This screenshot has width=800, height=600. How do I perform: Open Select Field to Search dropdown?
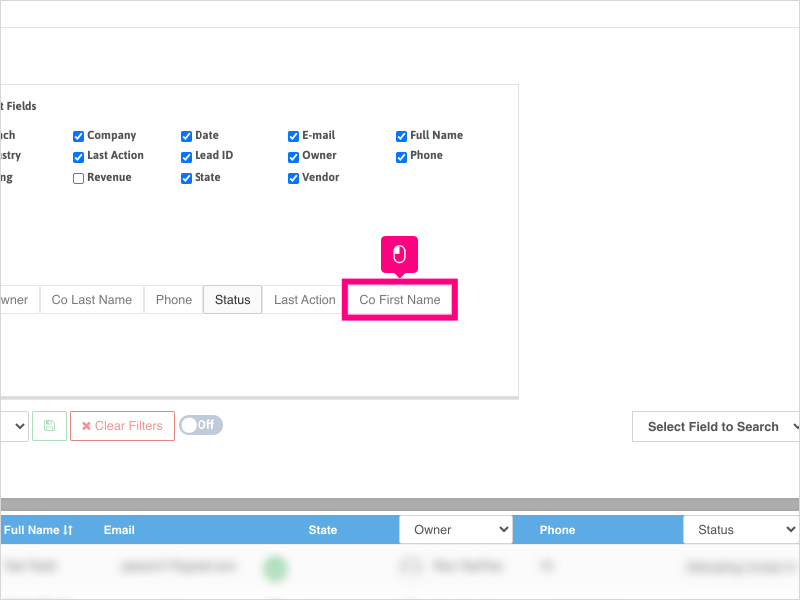[x=715, y=427]
